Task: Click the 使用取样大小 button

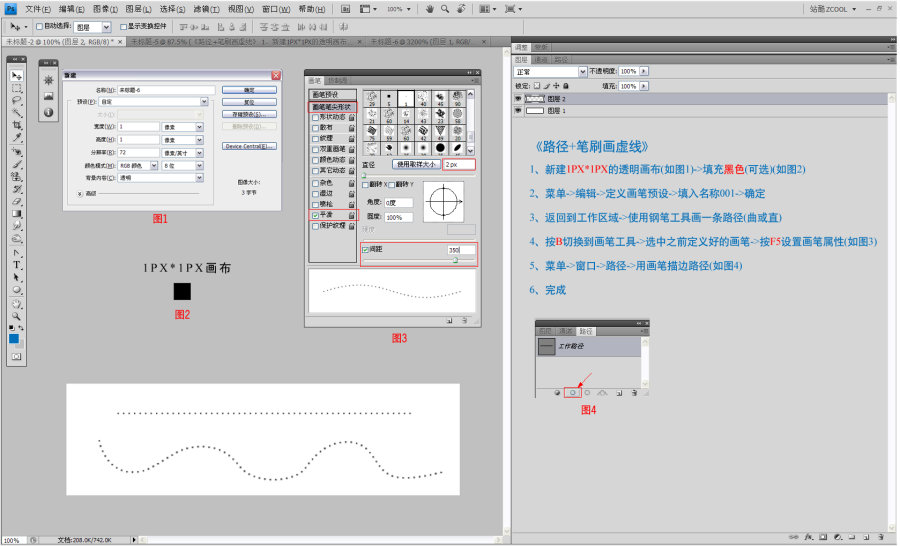Action: [x=415, y=163]
